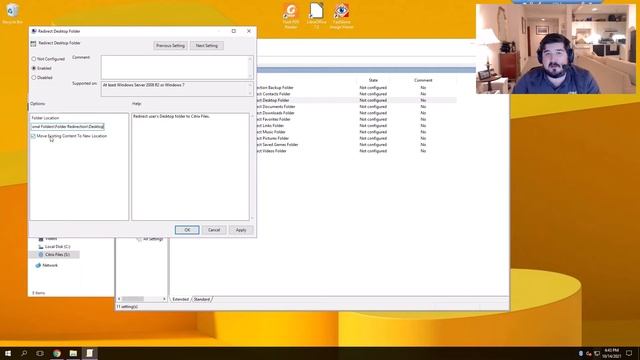Screen dimensions: 640x360
Task: Launch Chrome from the taskbar
Action: pos(57,353)
